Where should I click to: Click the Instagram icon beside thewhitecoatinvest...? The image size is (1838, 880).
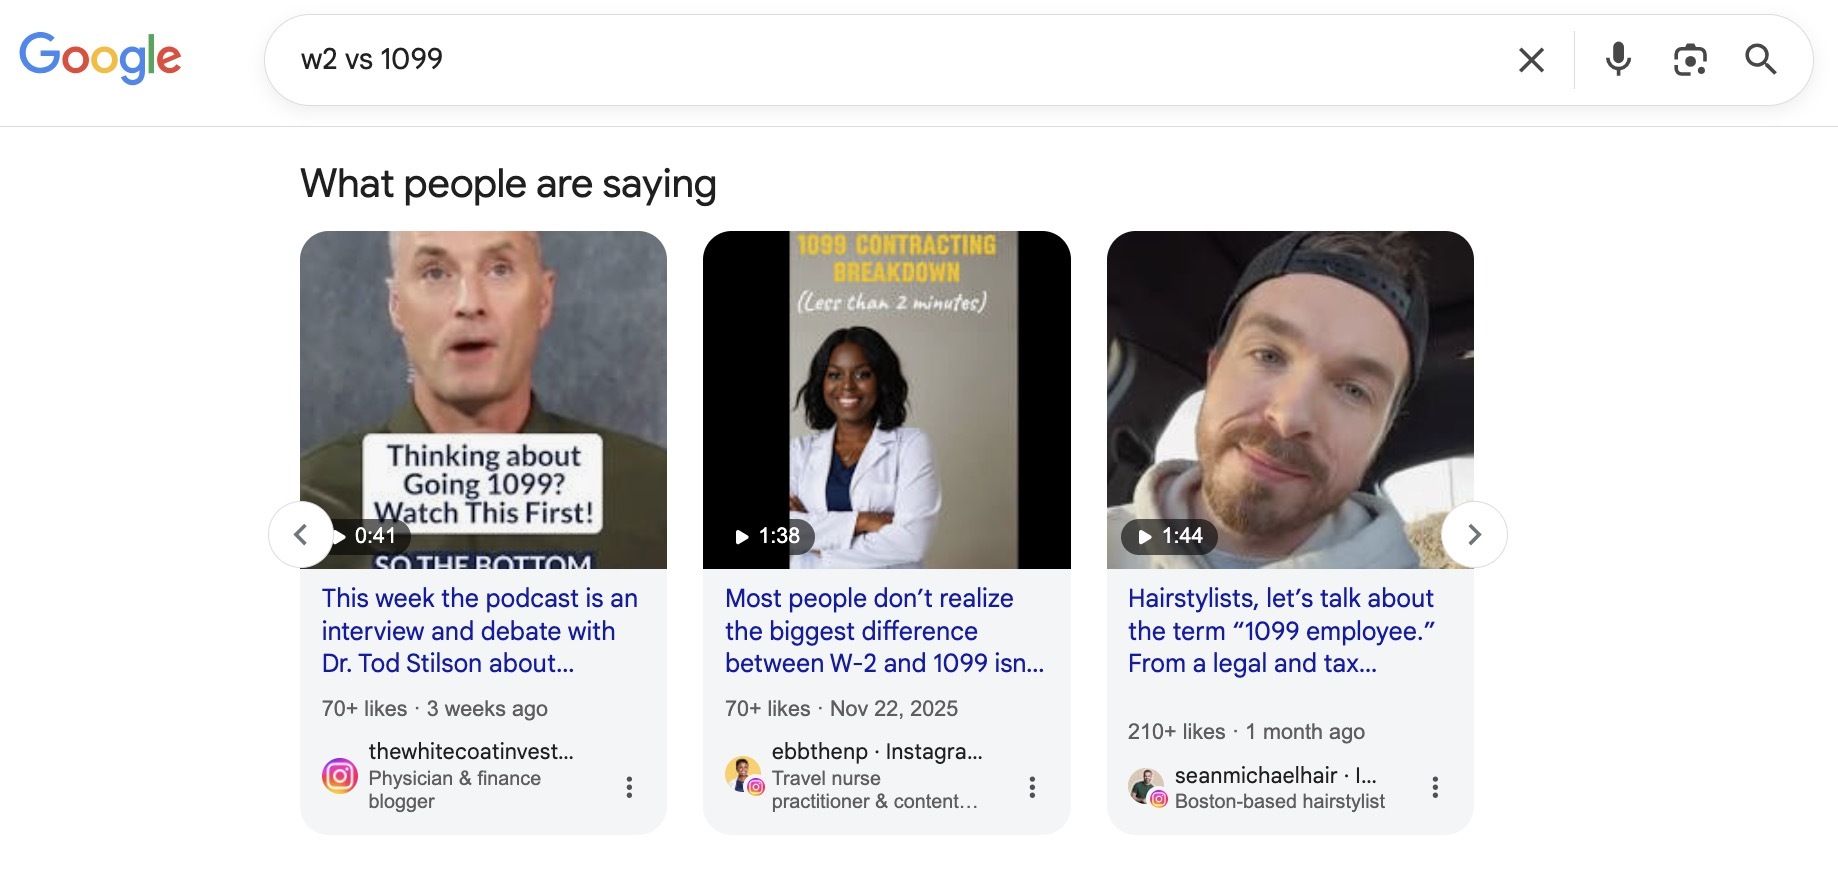pyautogui.click(x=340, y=776)
